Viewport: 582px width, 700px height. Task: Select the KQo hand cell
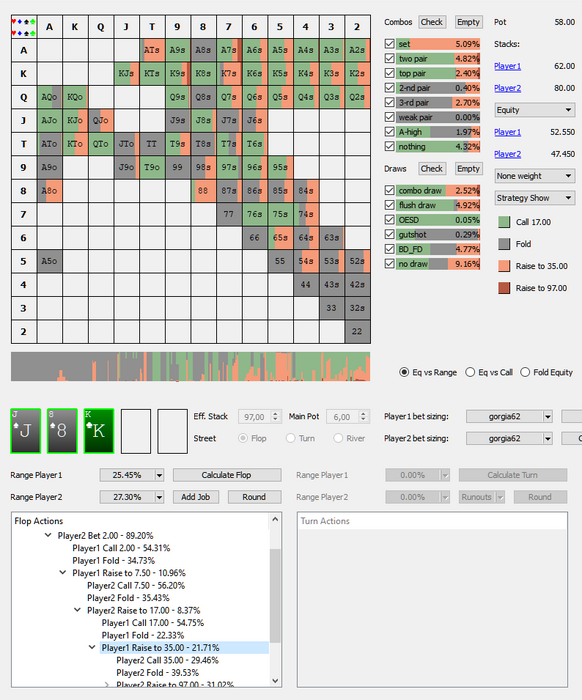click(75, 97)
